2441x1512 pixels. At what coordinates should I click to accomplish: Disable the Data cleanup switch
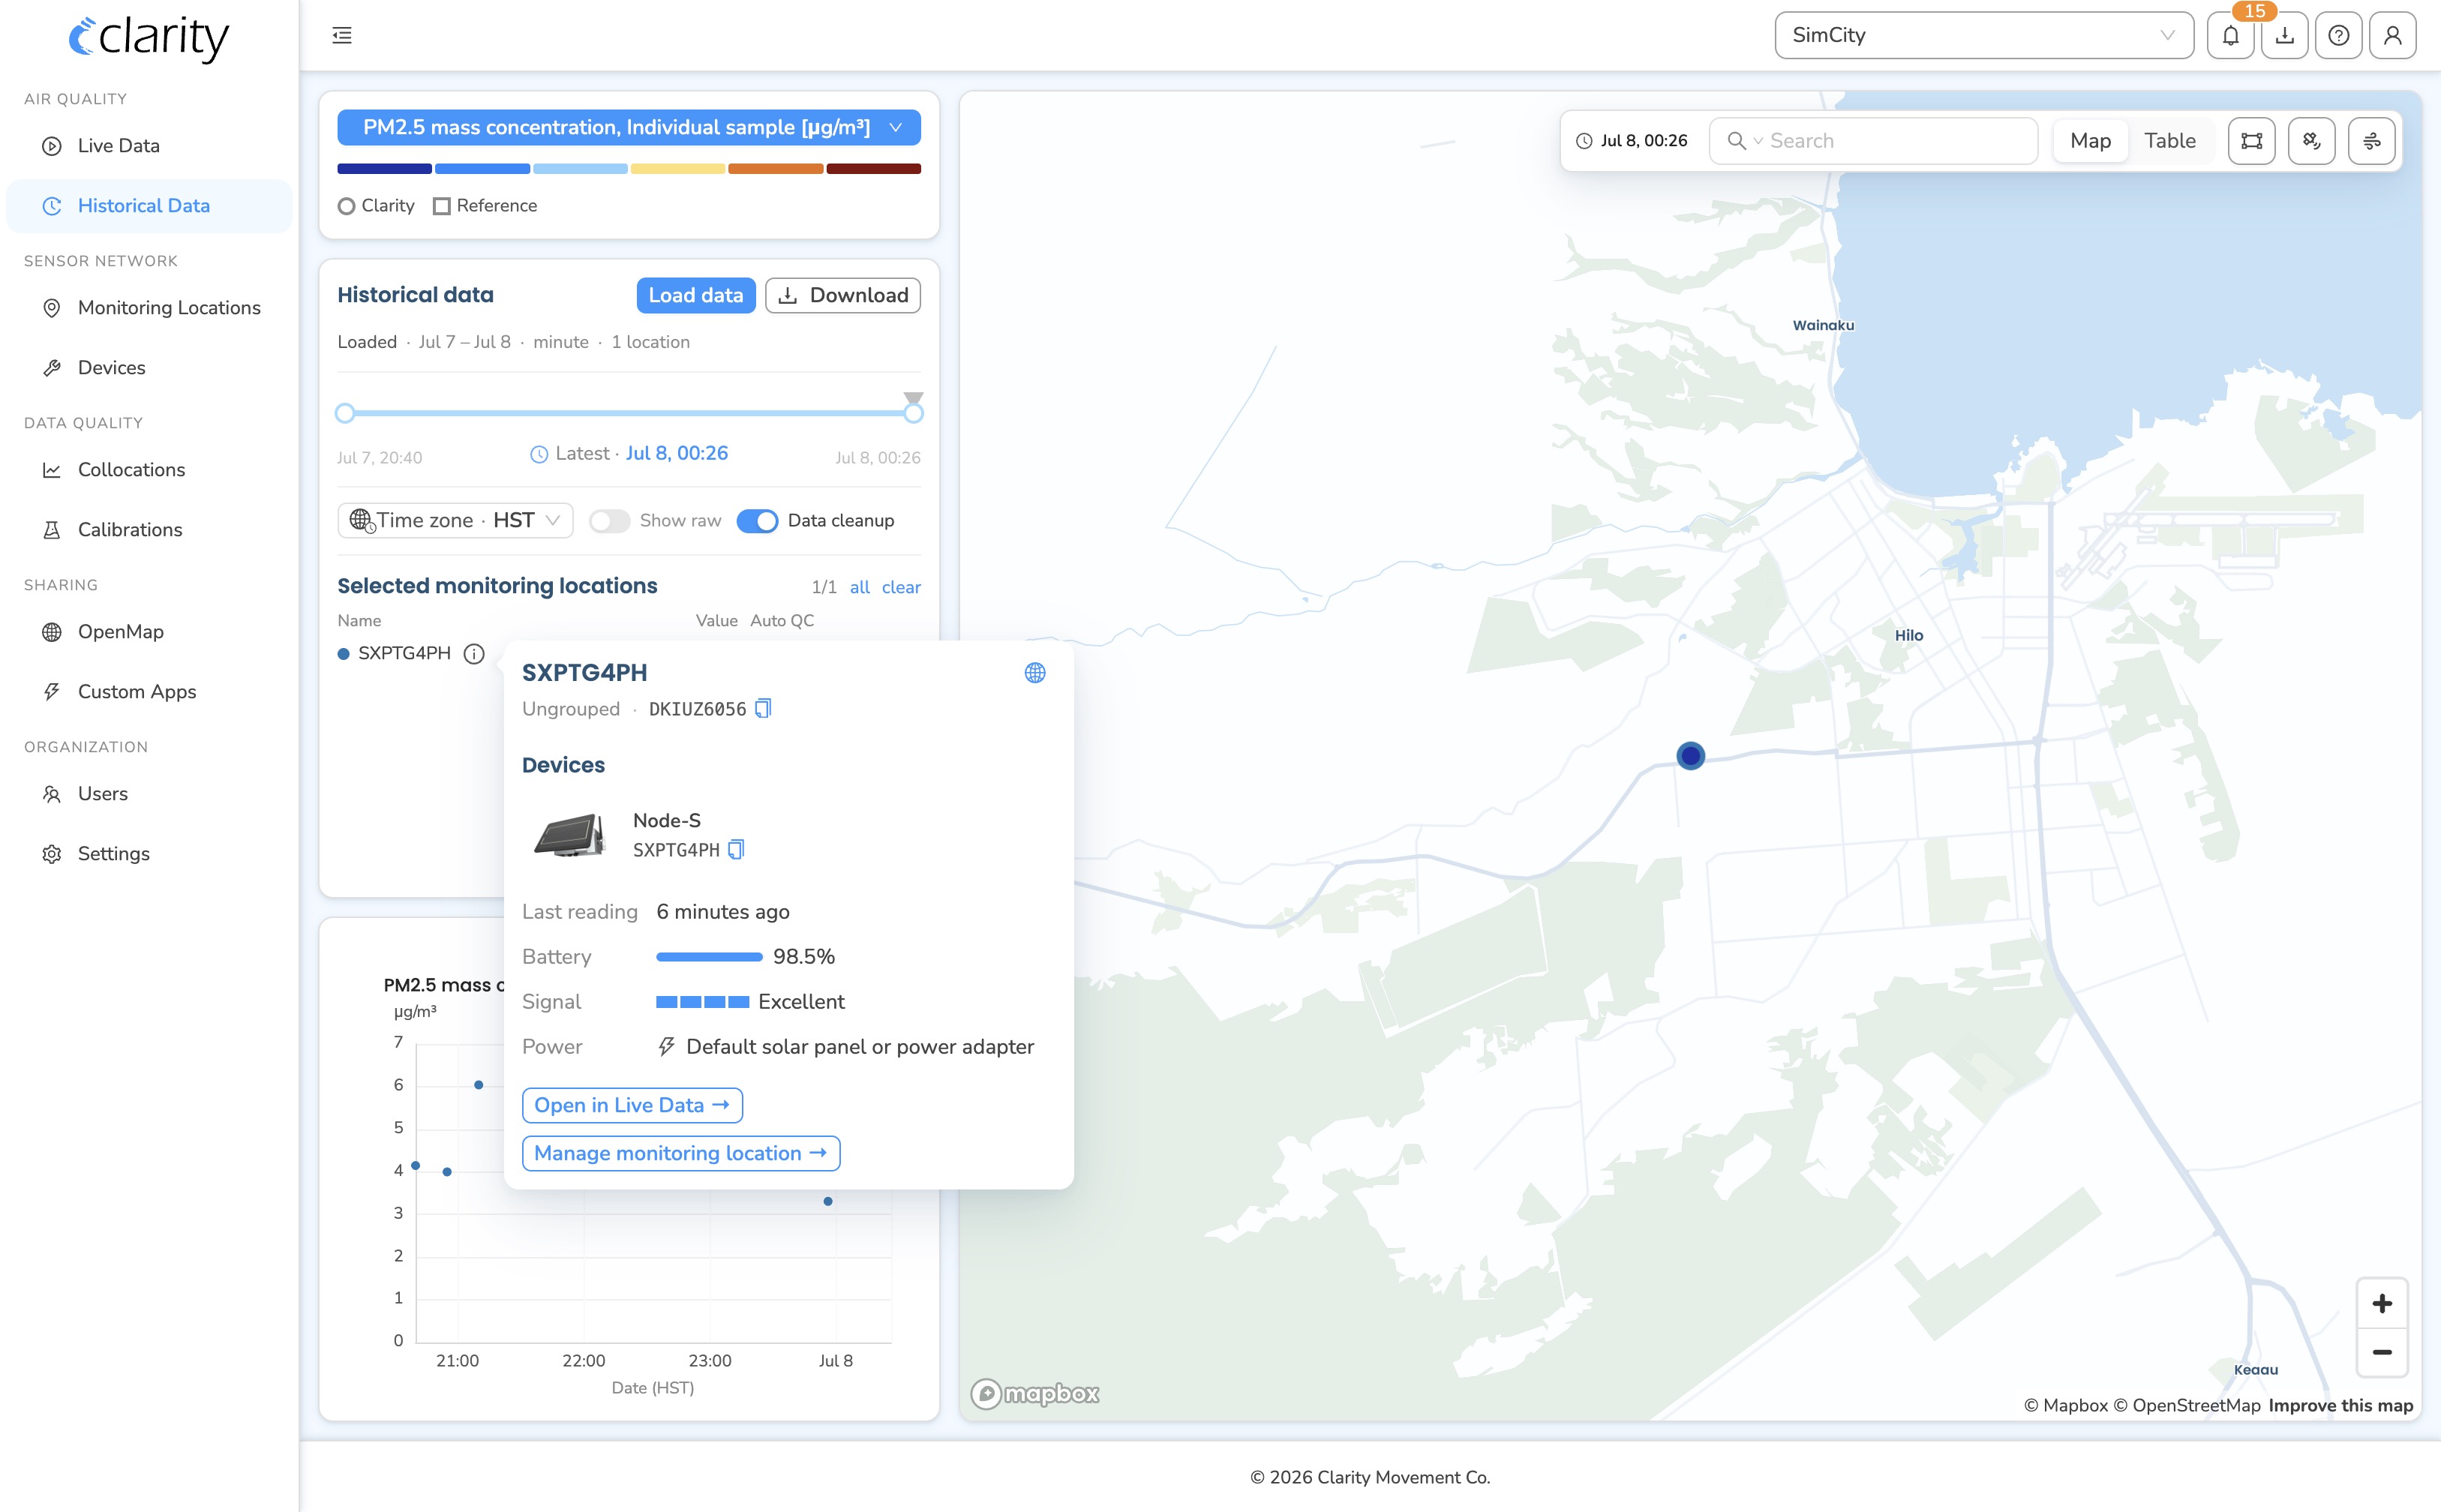click(x=757, y=521)
